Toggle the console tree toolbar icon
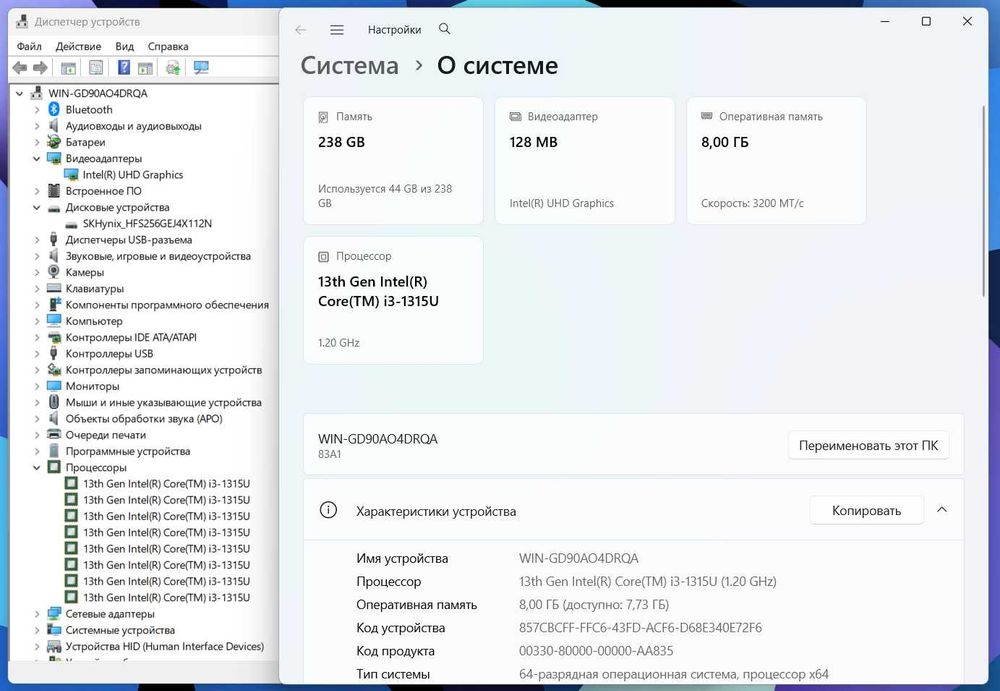1000x691 pixels. point(68,68)
